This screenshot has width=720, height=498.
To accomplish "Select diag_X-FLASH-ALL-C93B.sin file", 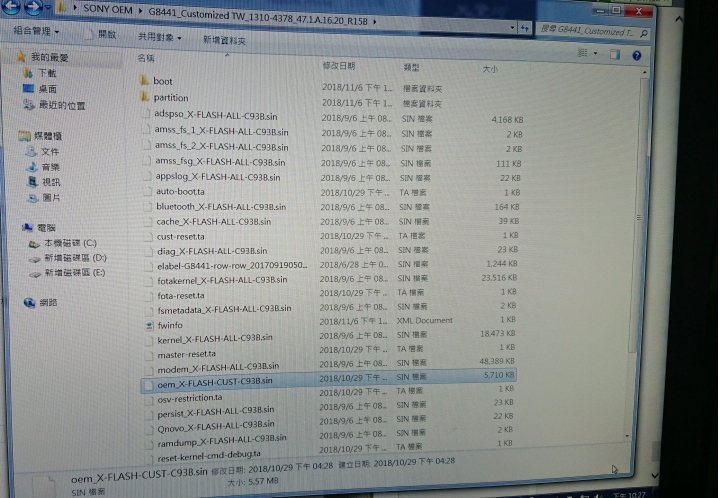I will point(212,252).
